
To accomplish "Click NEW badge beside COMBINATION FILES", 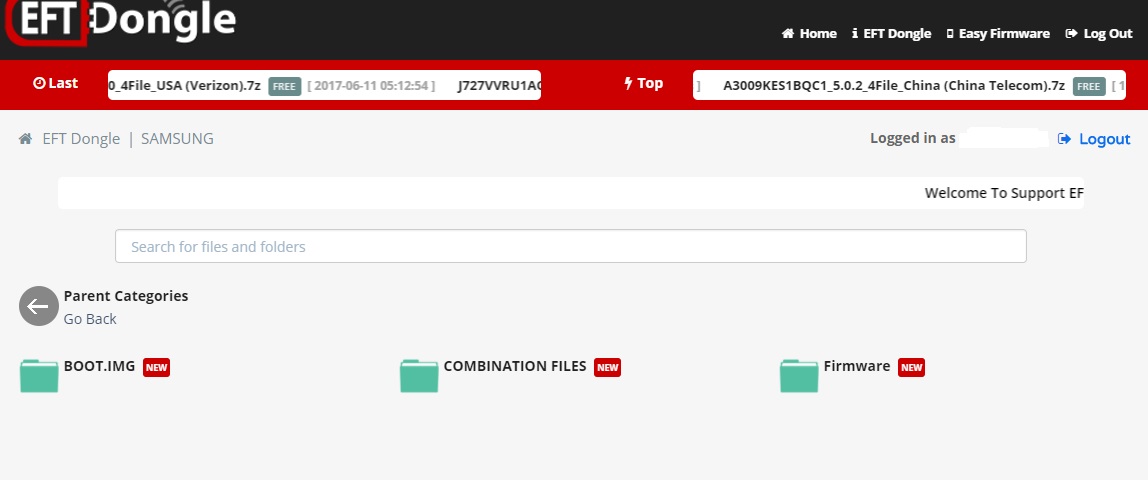I will click(x=607, y=368).
